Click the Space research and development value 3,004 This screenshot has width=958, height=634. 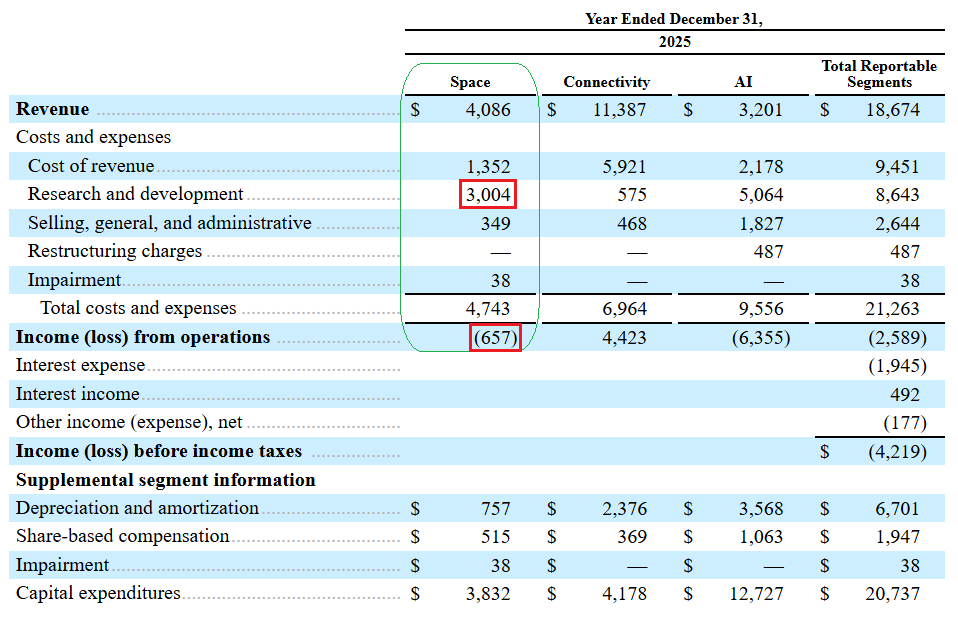[x=488, y=194]
